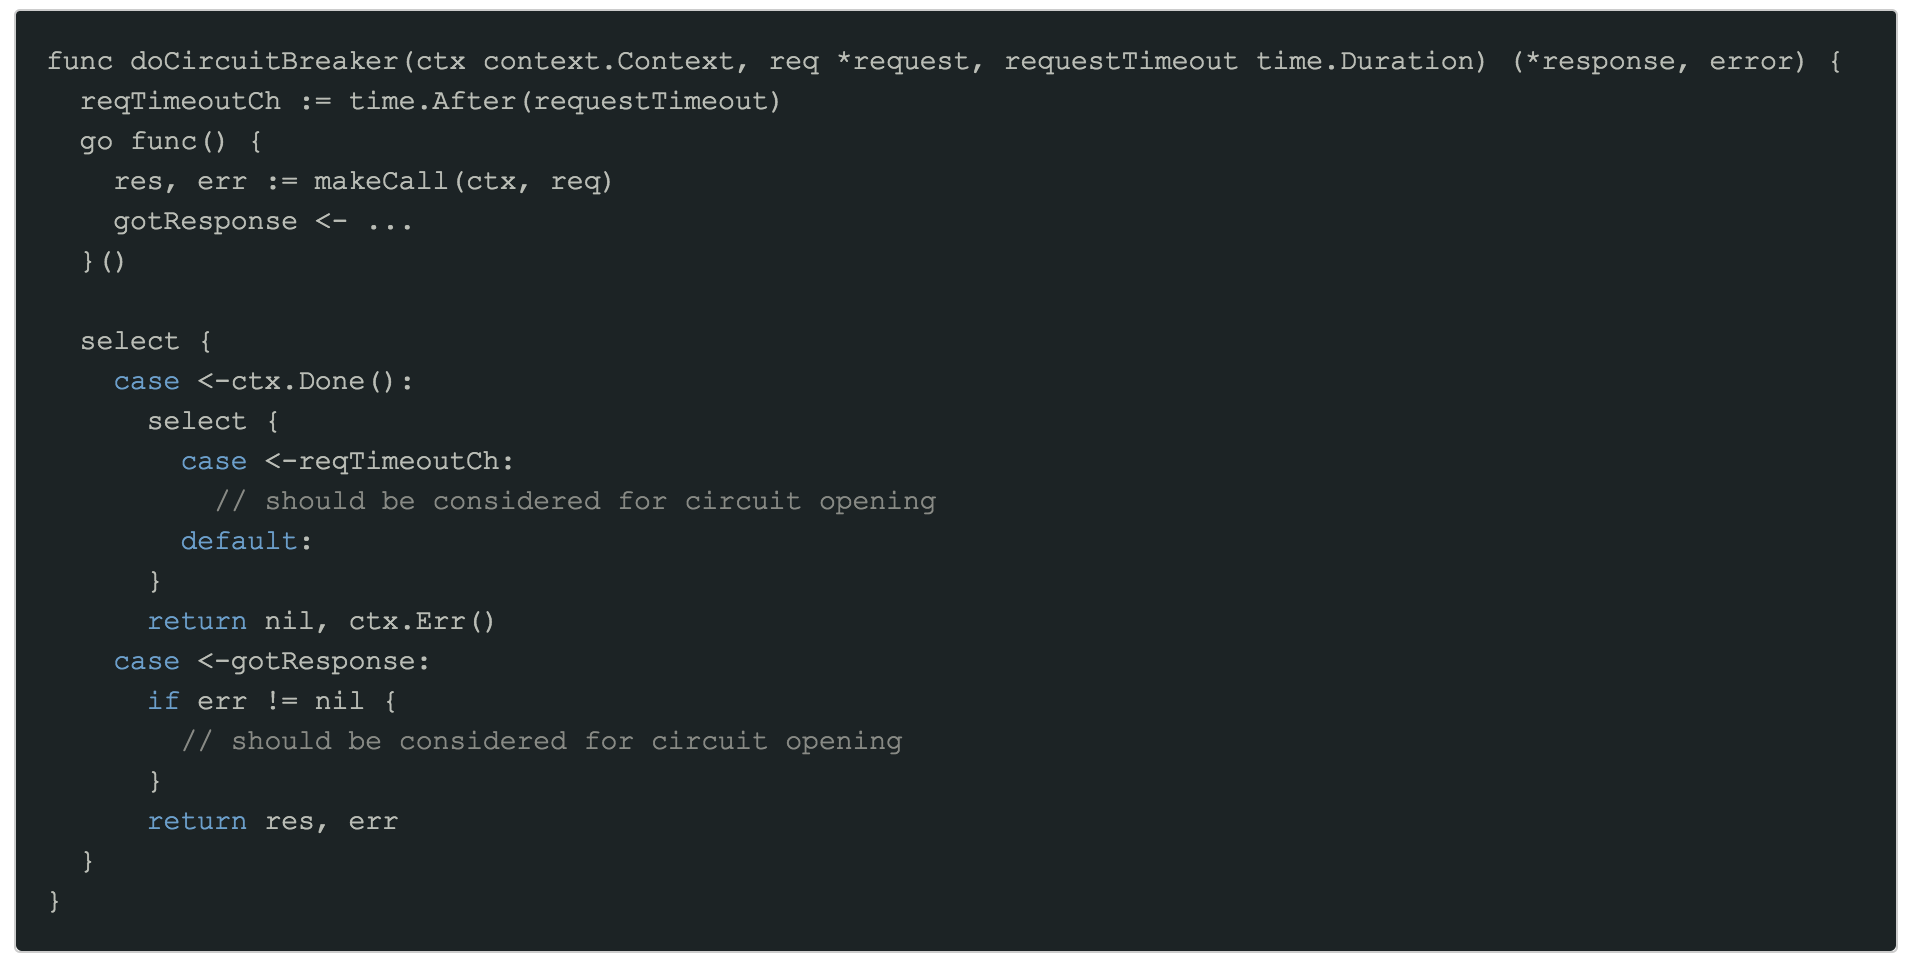Click makeCall(ctx, req) invocation
The width and height of the screenshot is (1920, 966).
point(463,181)
